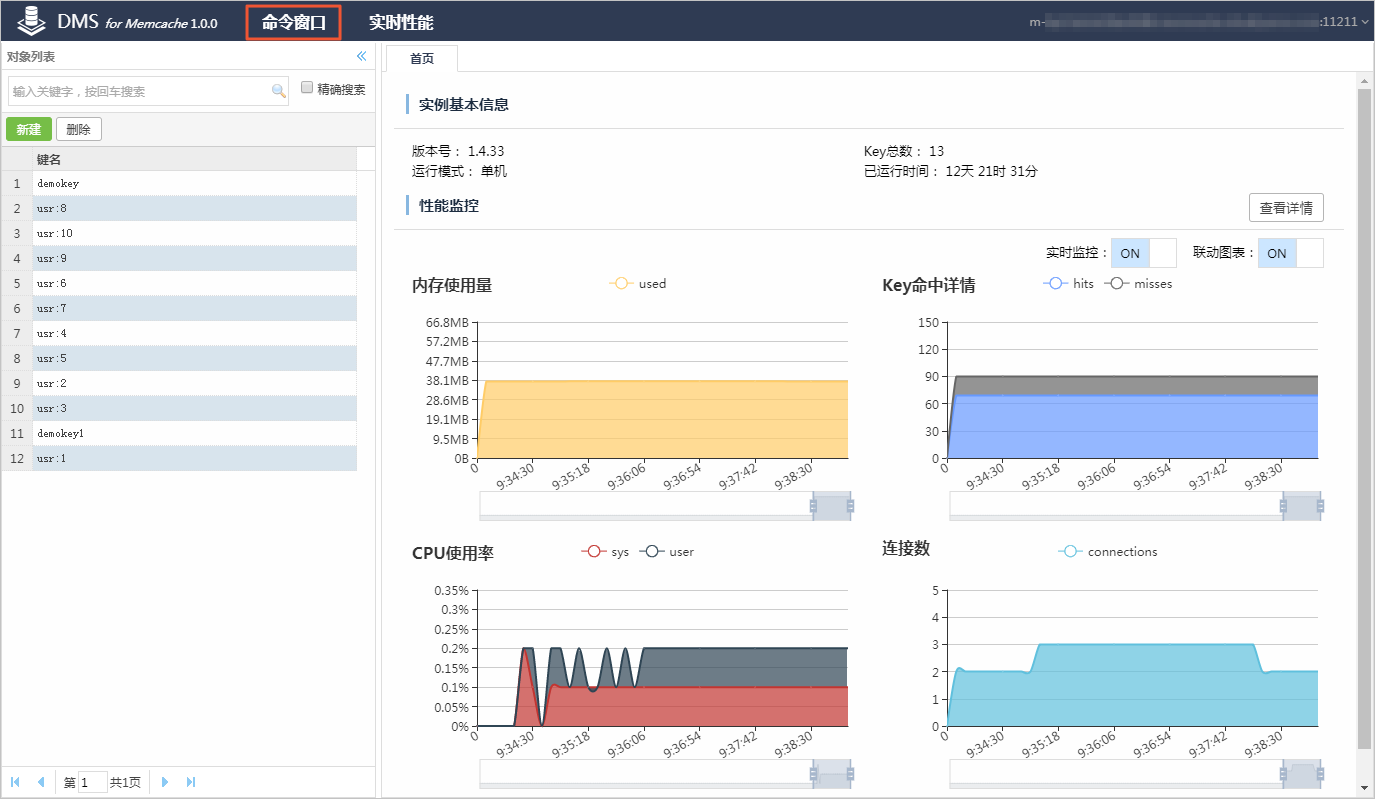The image size is (1375, 799).
Task: Go to next page of key list
Action: 165,782
